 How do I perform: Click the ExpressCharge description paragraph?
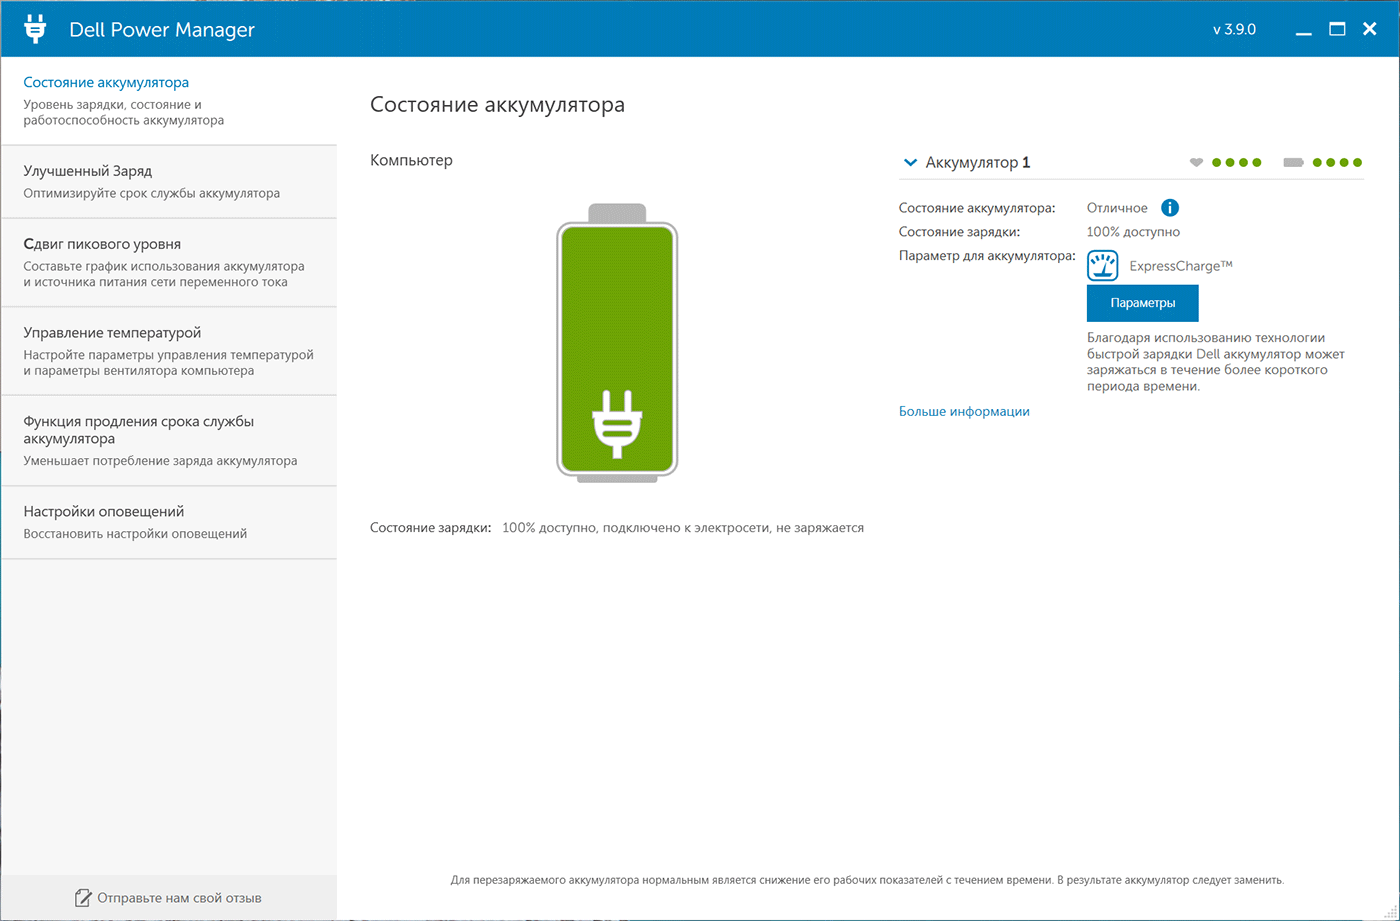(1217, 362)
